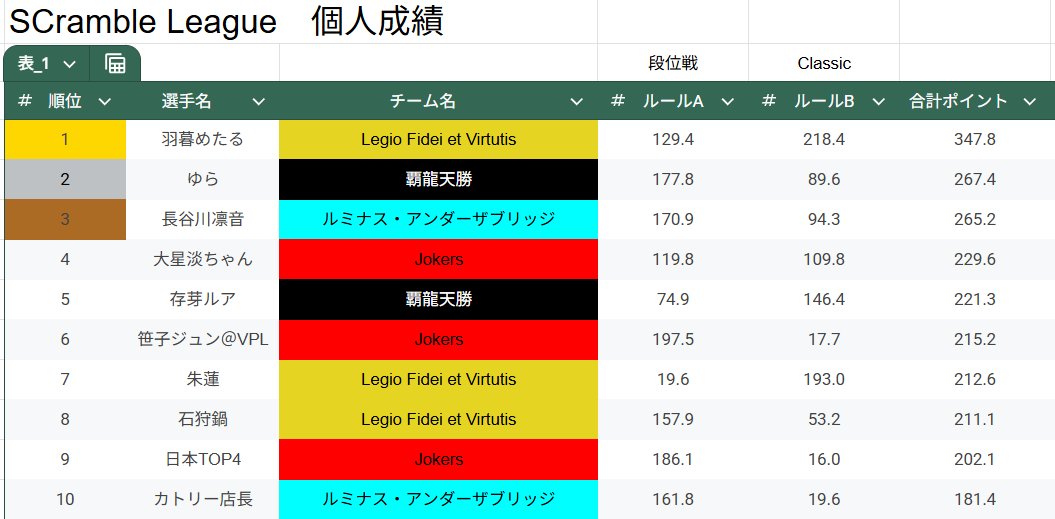Screen dimensions: 1055x519
Task: Select ルールB value 218.4
Action: [824, 139]
